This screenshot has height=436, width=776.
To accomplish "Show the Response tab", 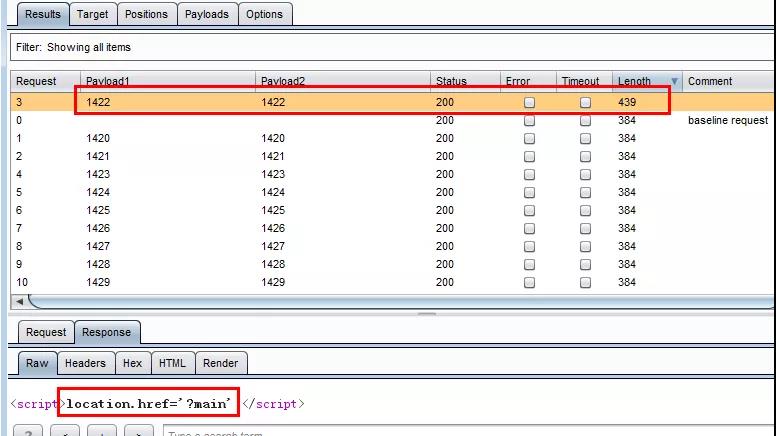I will click(x=106, y=332).
